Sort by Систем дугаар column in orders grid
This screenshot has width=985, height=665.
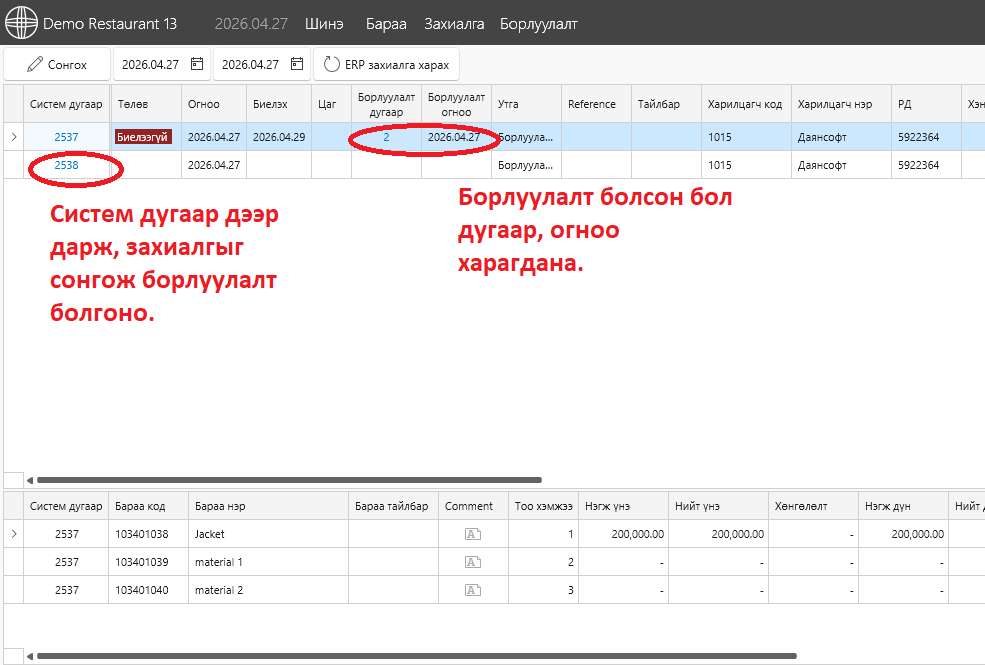66,104
